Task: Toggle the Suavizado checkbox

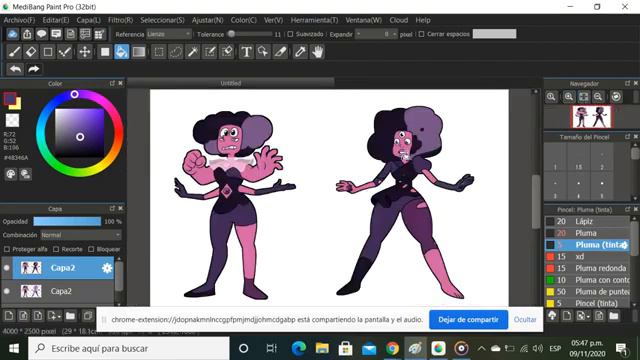Action: click(290, 34)
